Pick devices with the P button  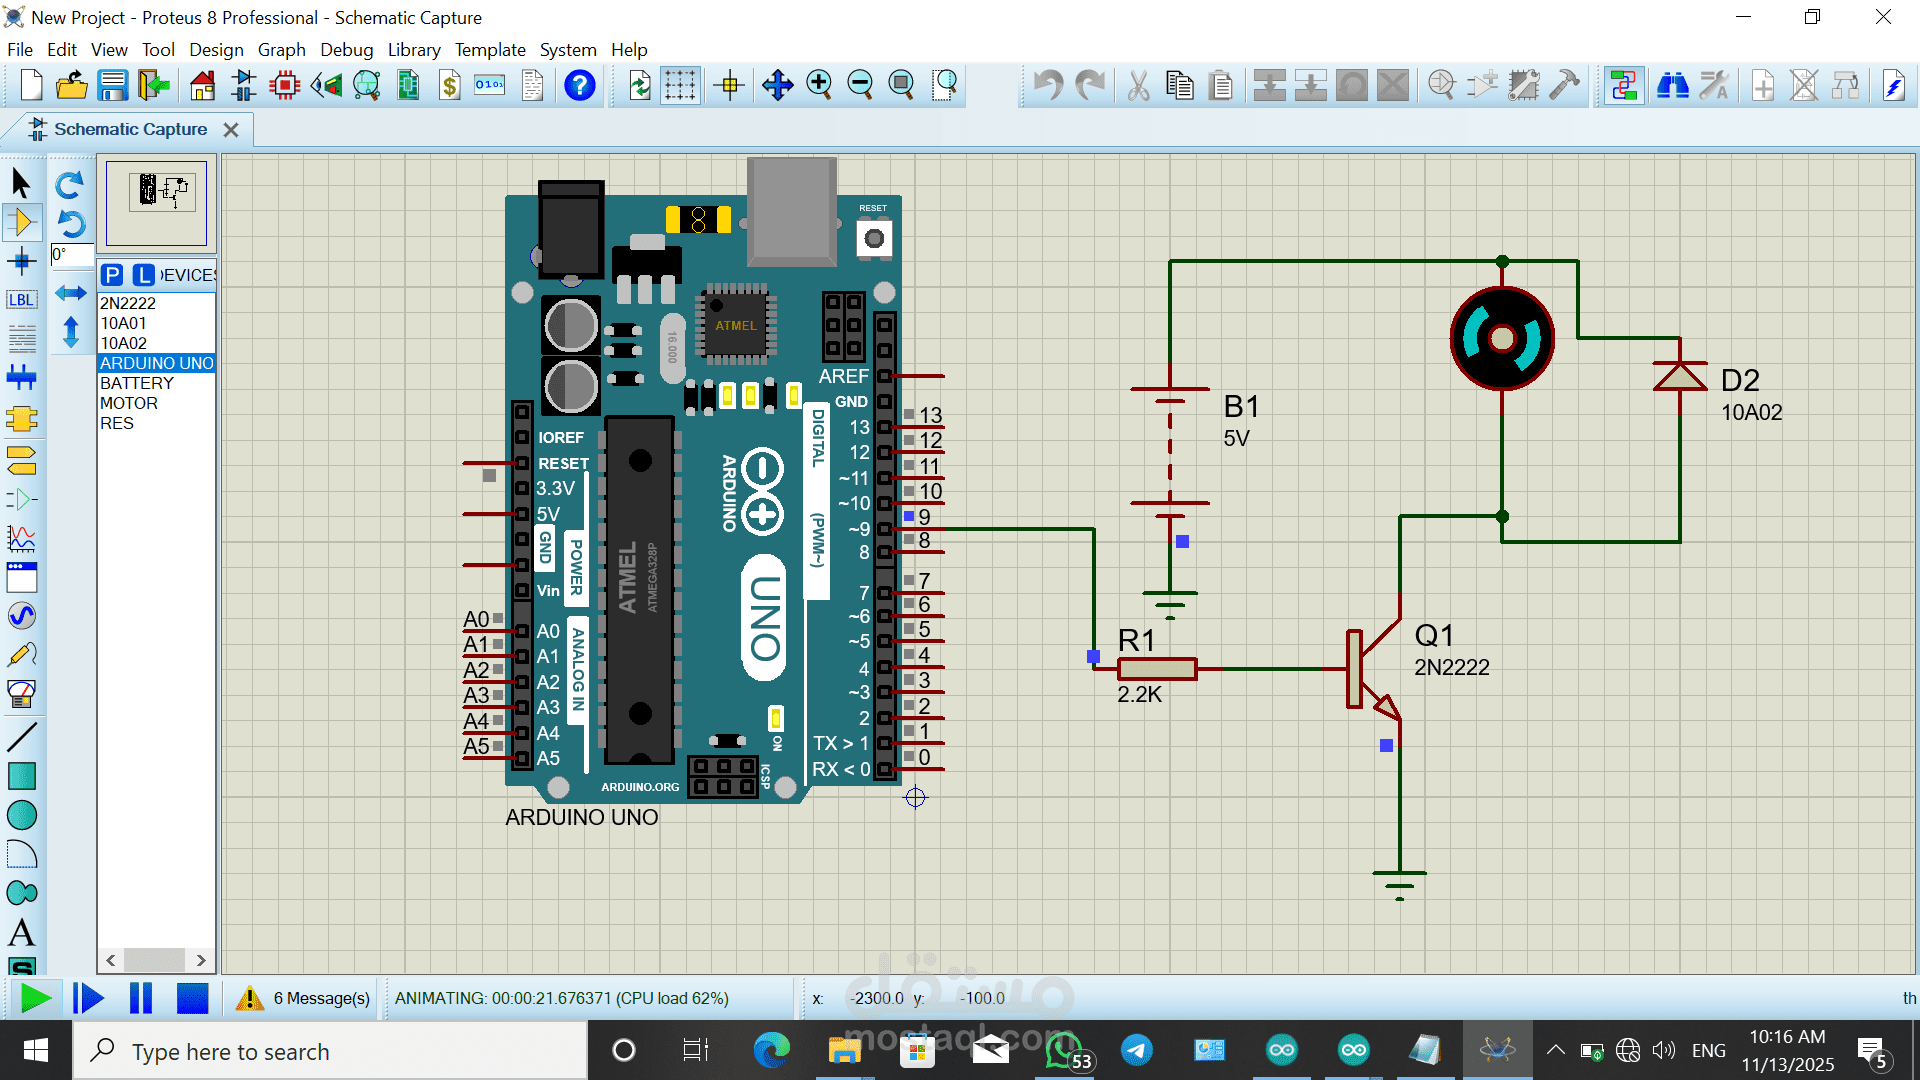(112, 275)
